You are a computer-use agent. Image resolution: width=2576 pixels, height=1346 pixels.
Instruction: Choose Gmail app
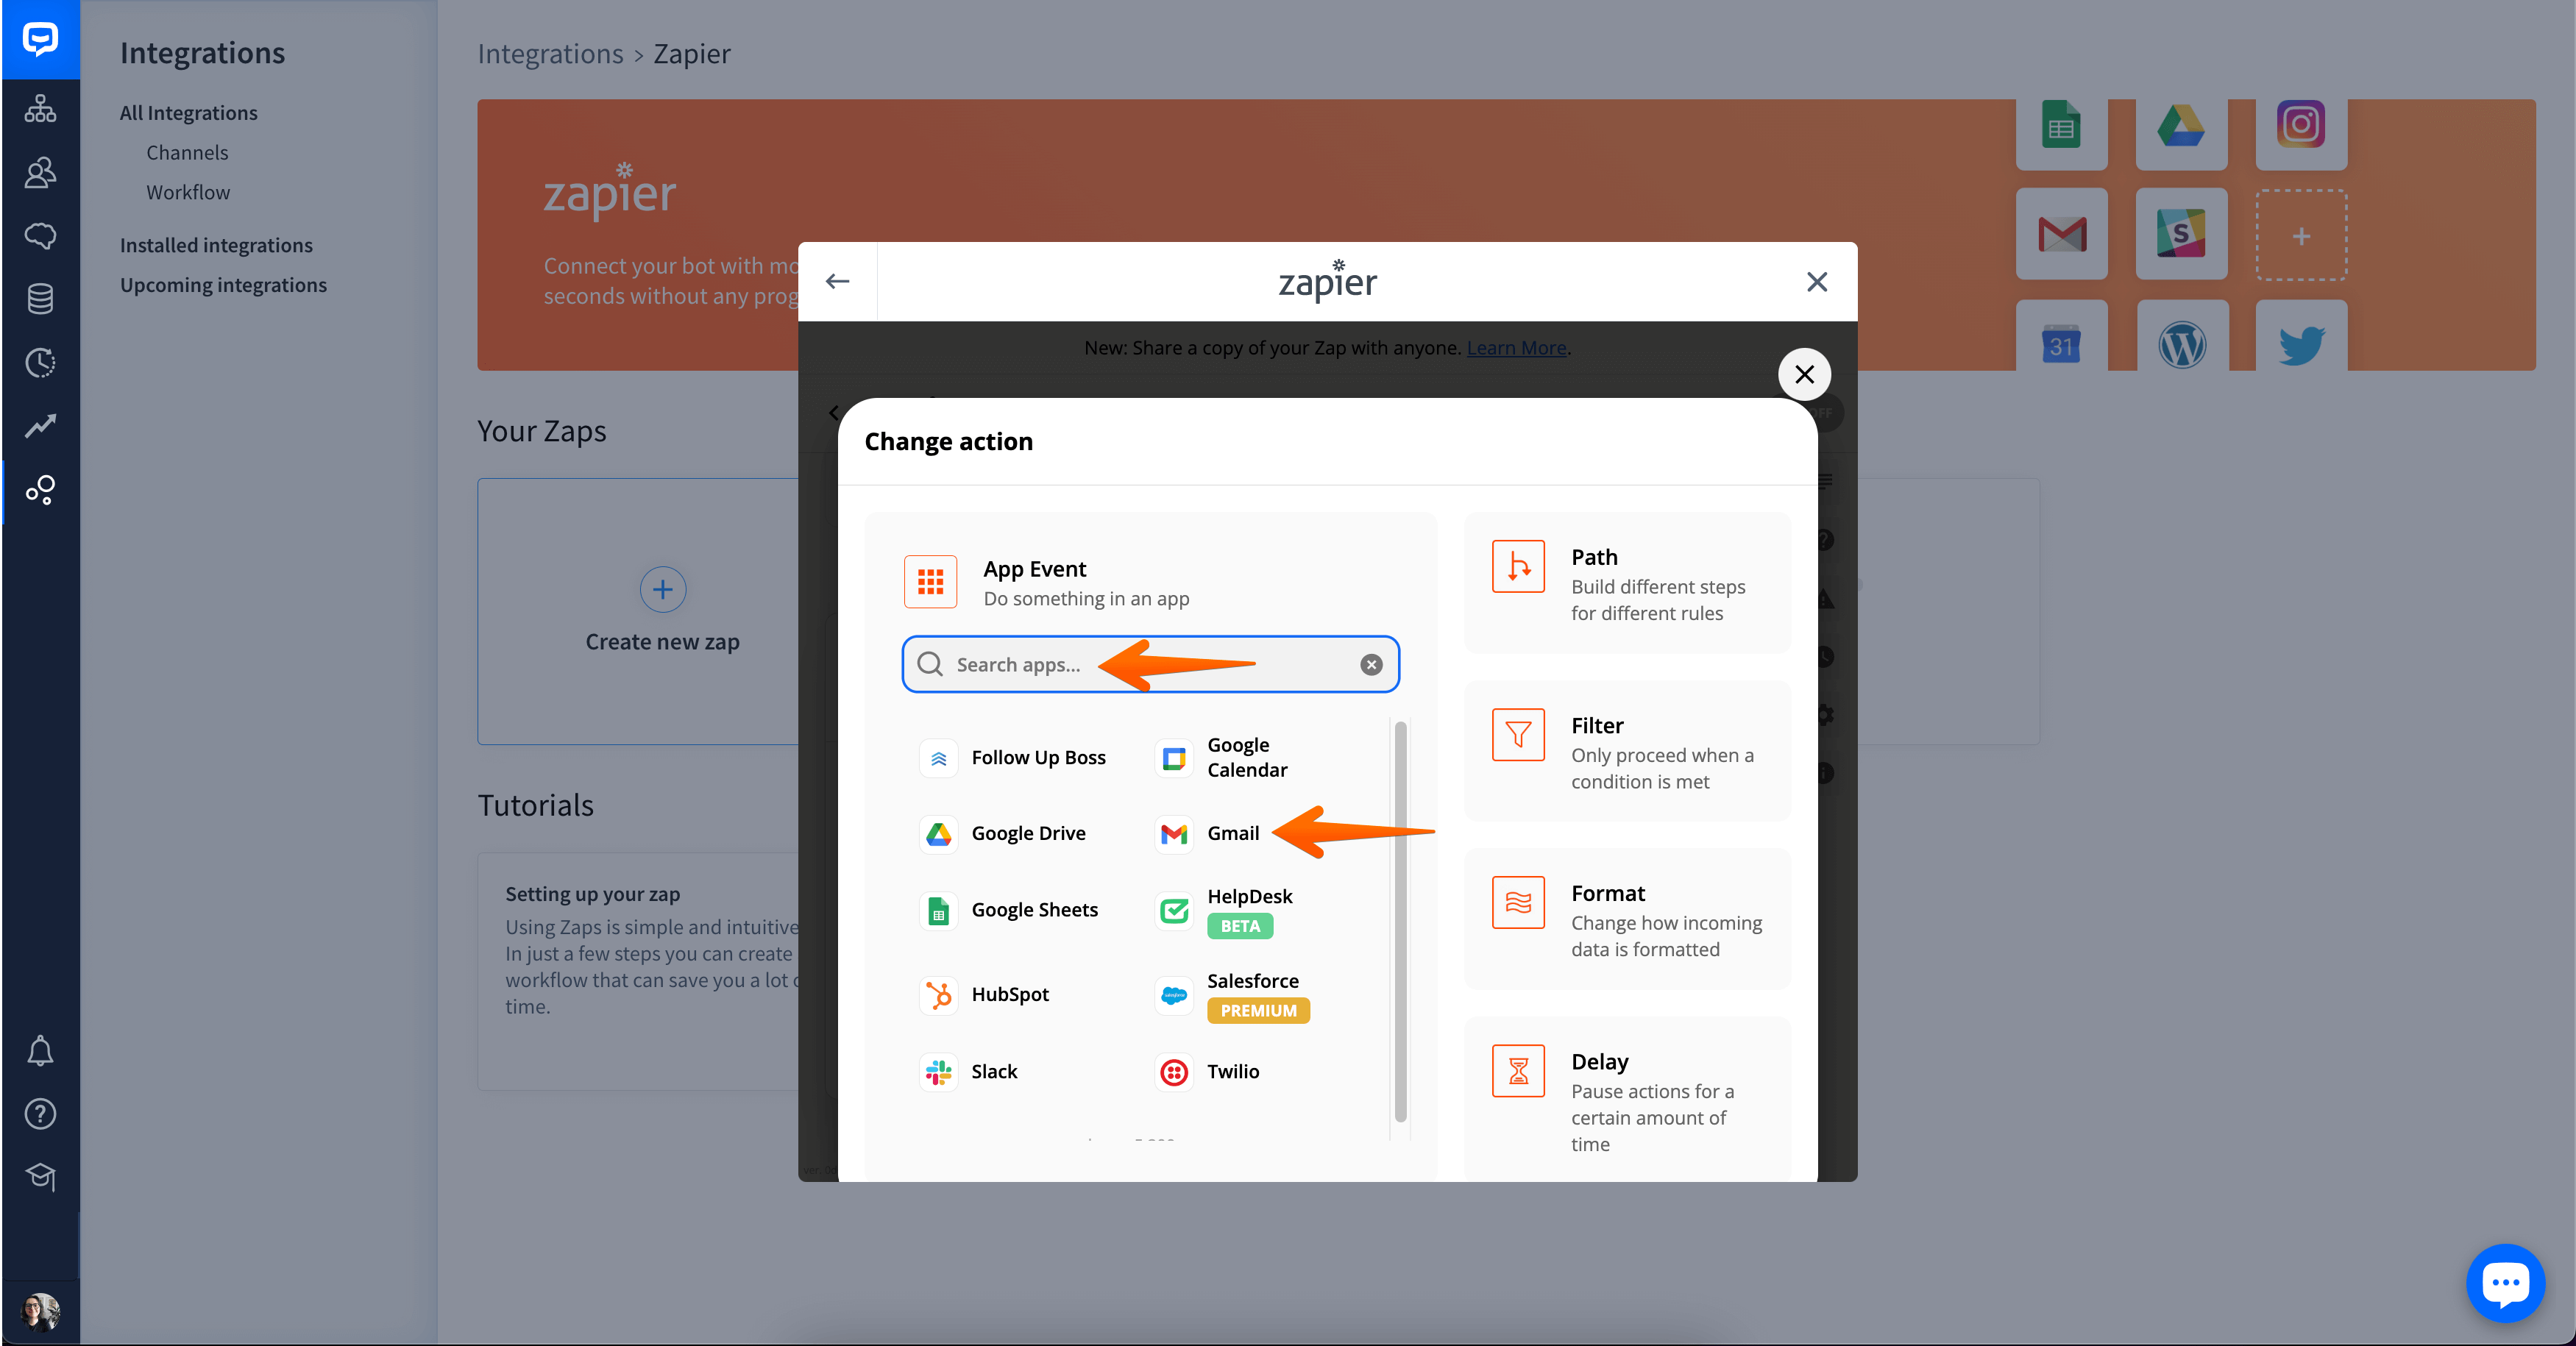pyautogui.click(x=1207, y=833)
